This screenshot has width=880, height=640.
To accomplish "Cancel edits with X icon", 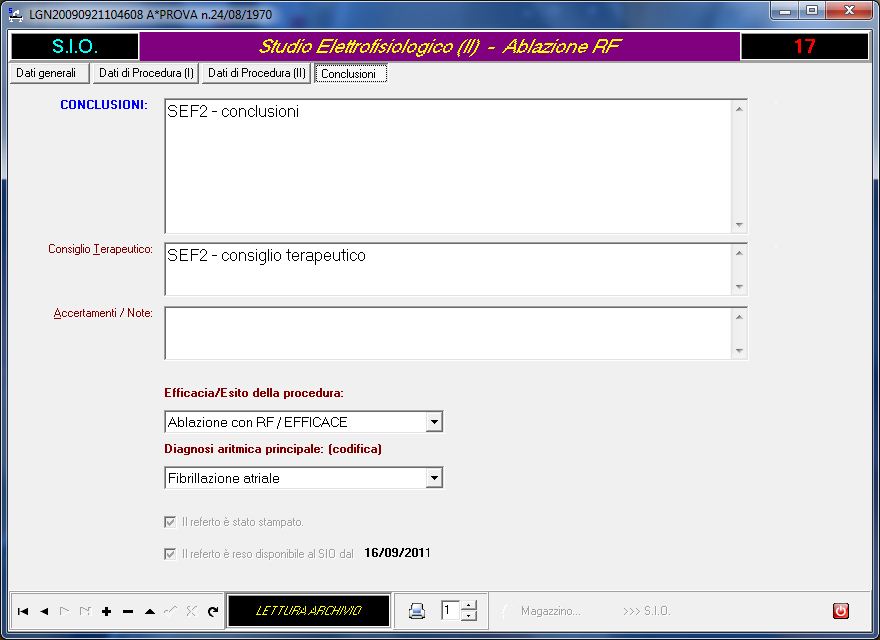I will [191, 611].
